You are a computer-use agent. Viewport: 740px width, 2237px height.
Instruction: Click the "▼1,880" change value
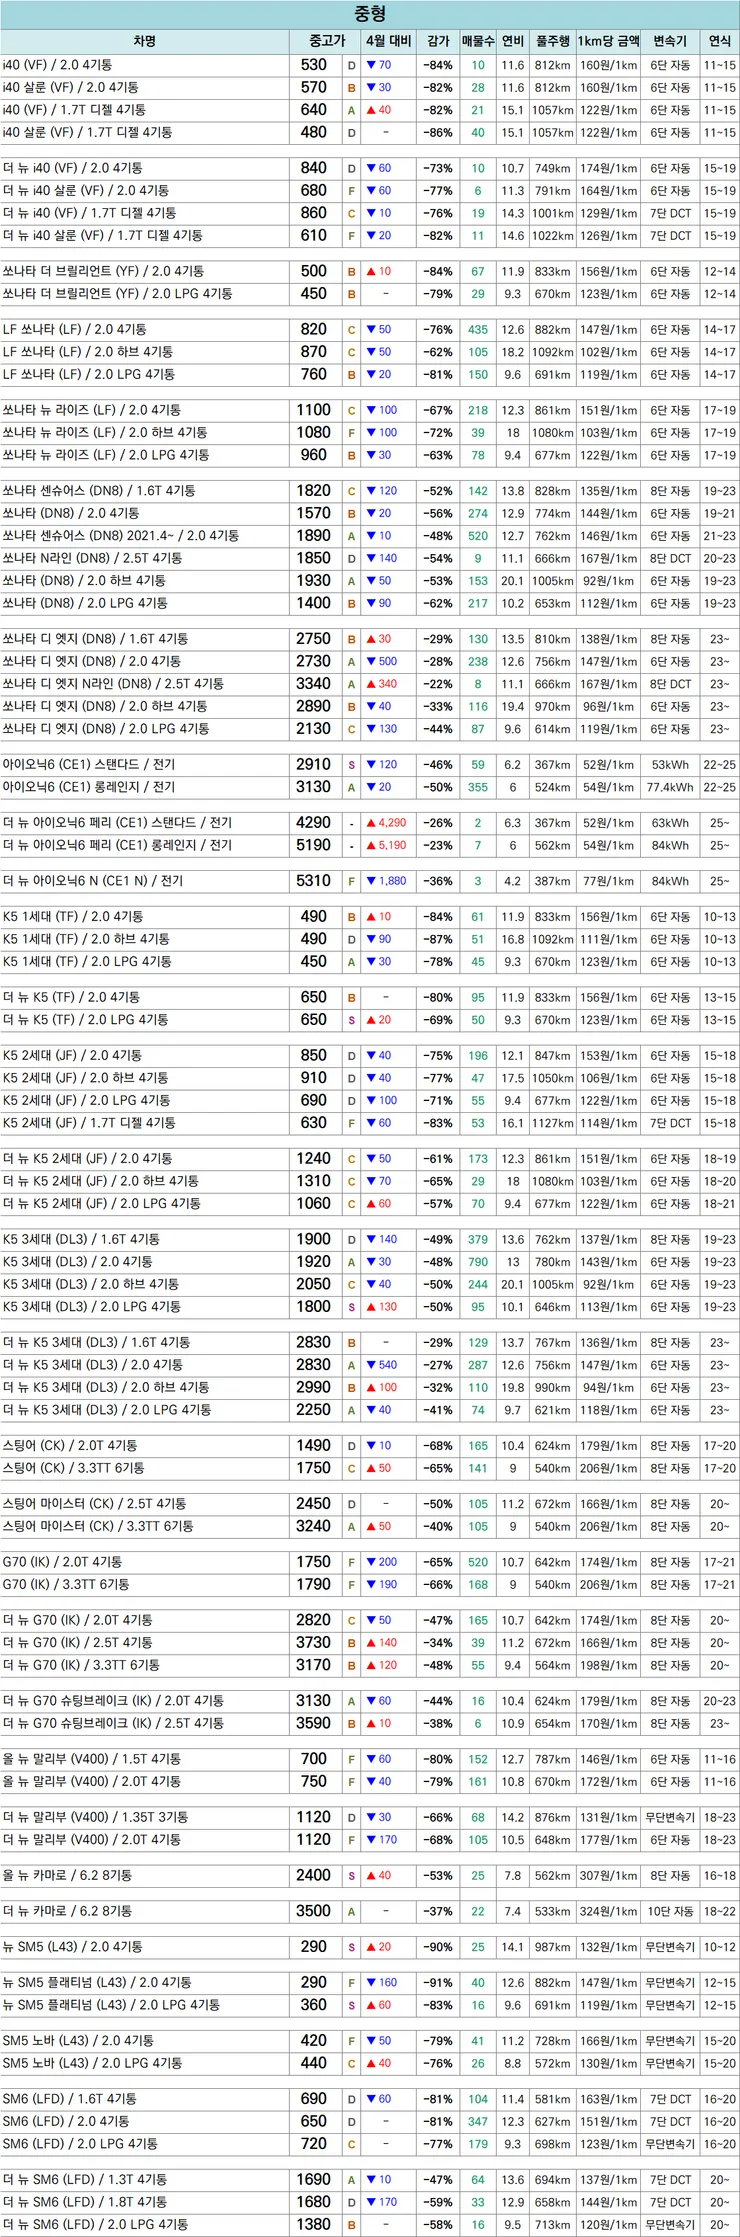coord(386,881)
